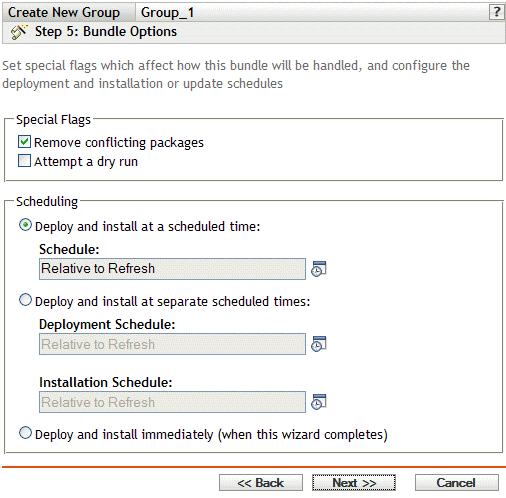Click the Step 5: Bundle Options heading

[106, 32]
